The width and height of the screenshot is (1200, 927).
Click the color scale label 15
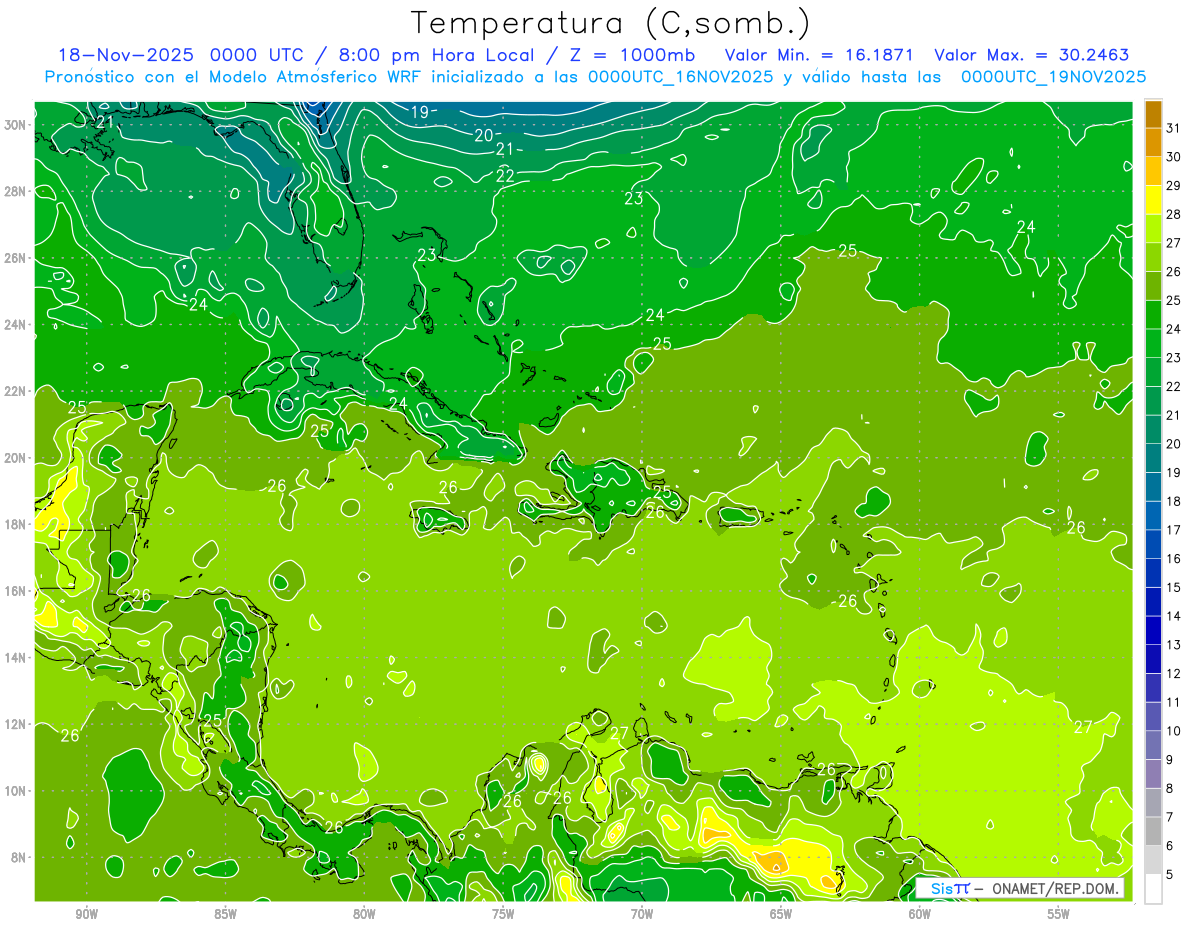pyautogui.click(x=1173, y=587)
